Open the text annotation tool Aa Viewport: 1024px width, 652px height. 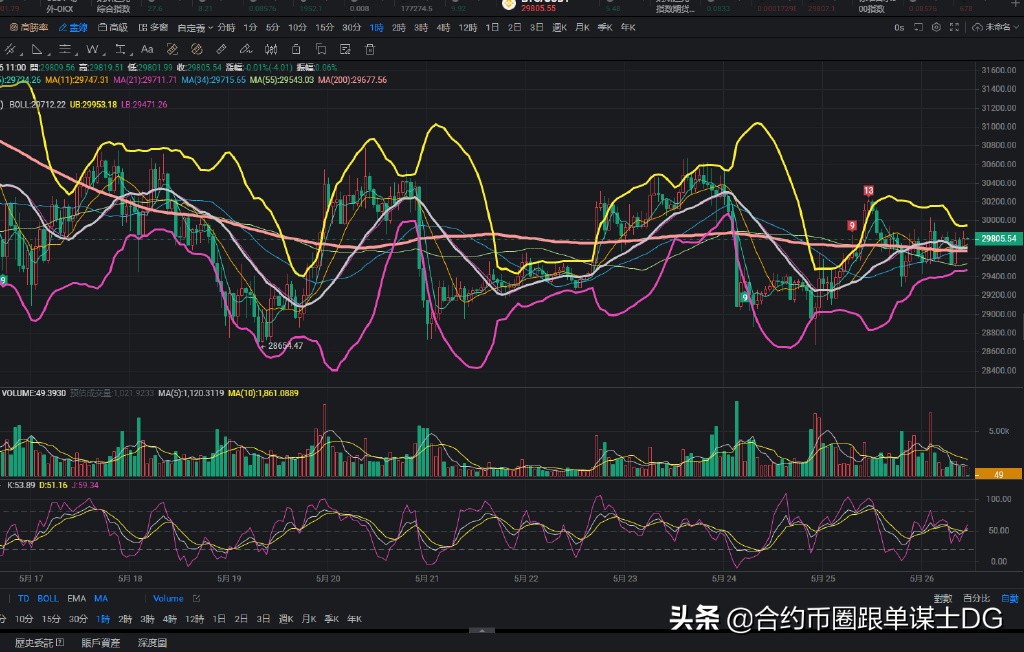click(146, 49)
